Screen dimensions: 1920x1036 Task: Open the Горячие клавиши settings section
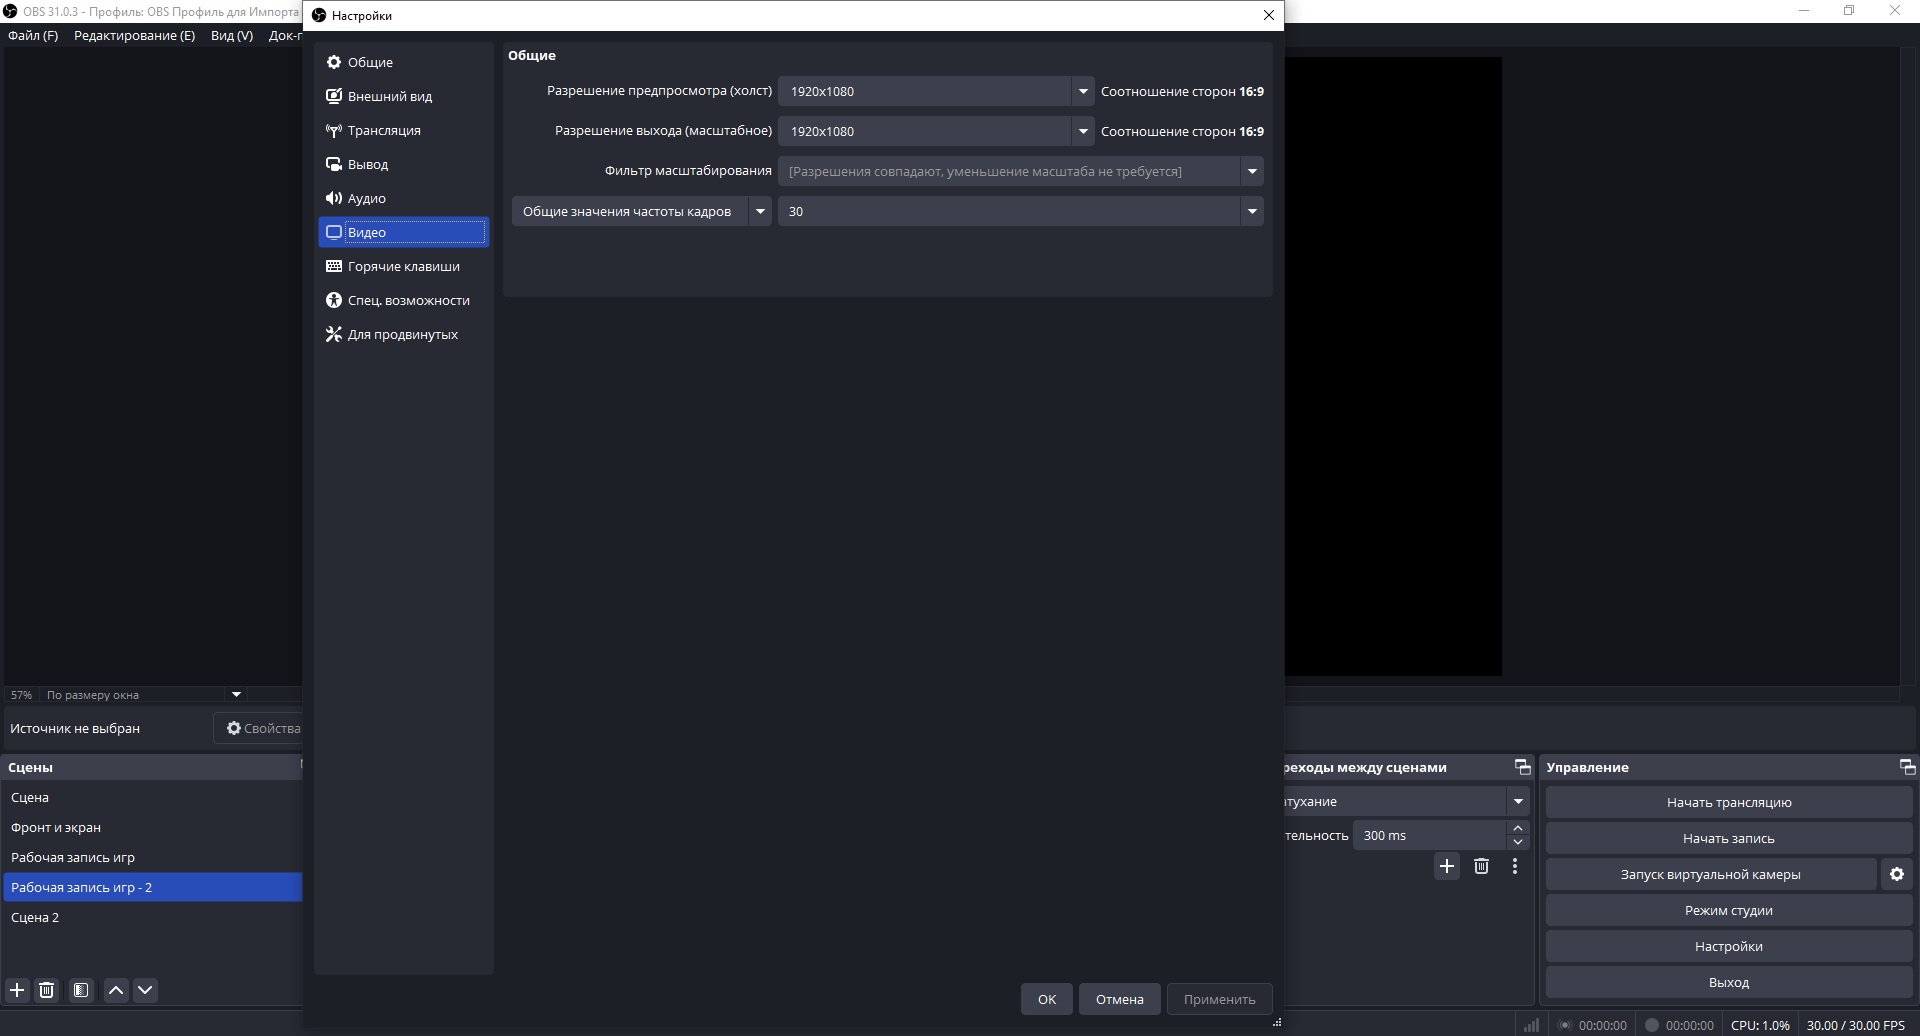[x=403, y=266]
